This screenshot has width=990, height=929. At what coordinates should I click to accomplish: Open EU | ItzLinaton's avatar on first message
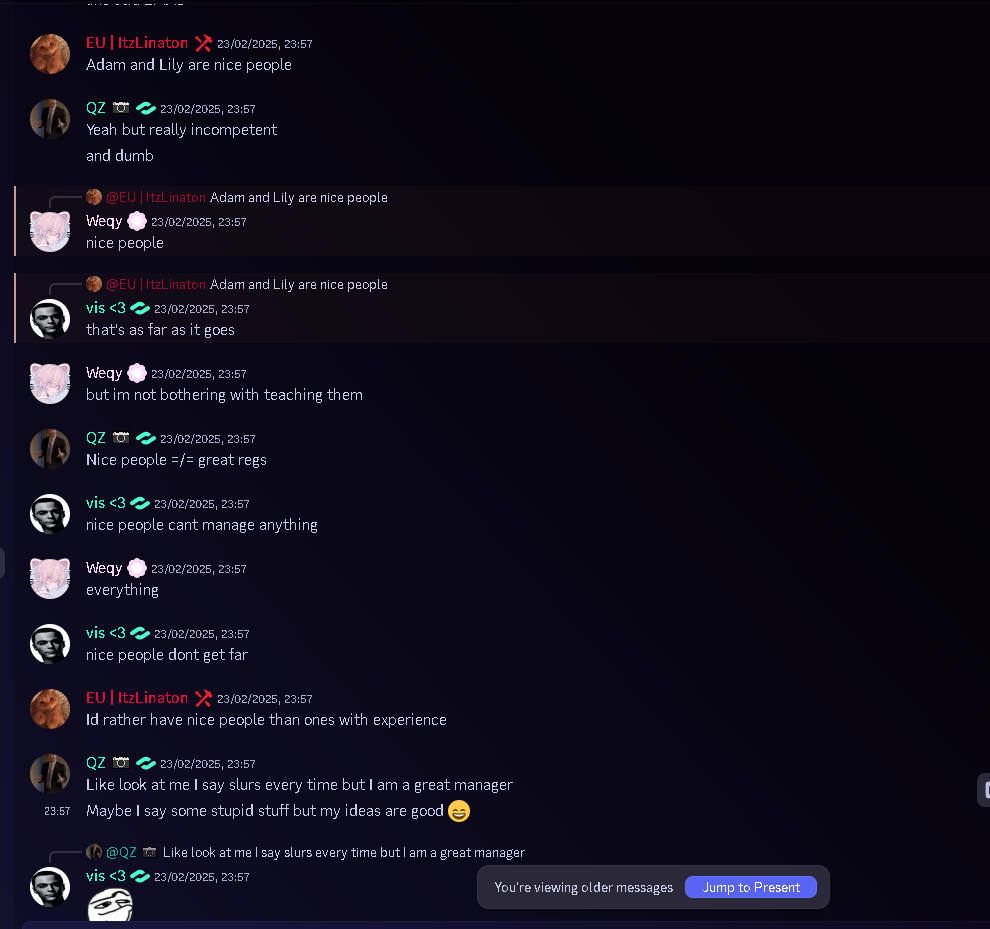point(50,54)
